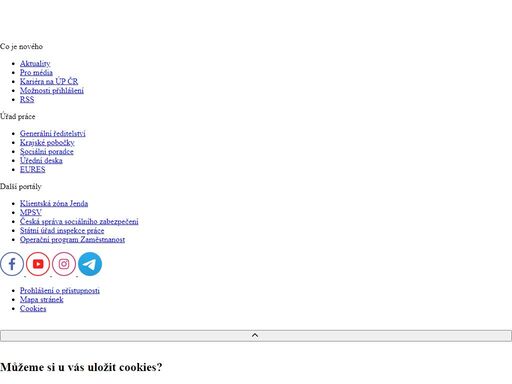This screenshot has height=384, width=512.
Task: Open the EURES link
Action: pos(33,169)
